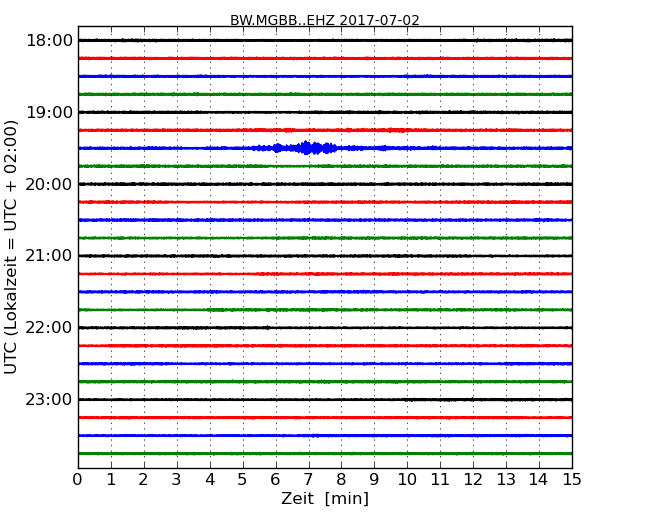
Task: Click the x-axis tick label 6
Action: (276, 480)
